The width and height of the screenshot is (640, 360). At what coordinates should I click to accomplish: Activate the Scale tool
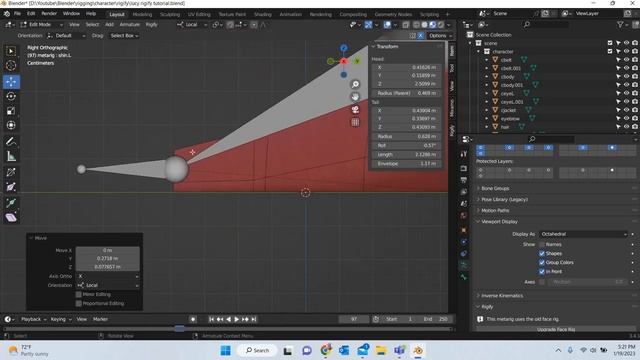pyautogui.click(x=11, y=111)
